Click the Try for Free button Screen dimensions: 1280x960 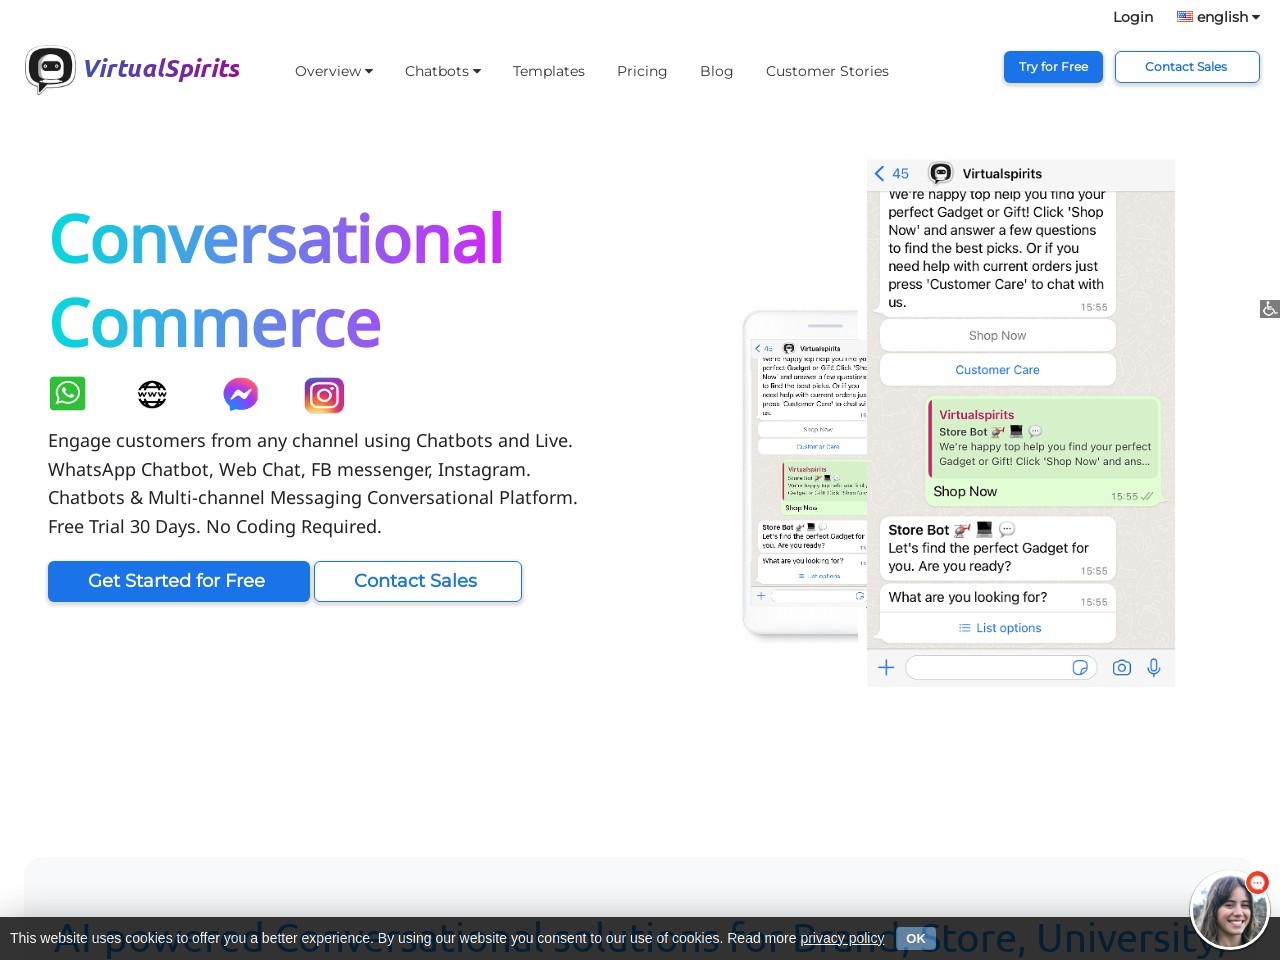coord(1053,67)
